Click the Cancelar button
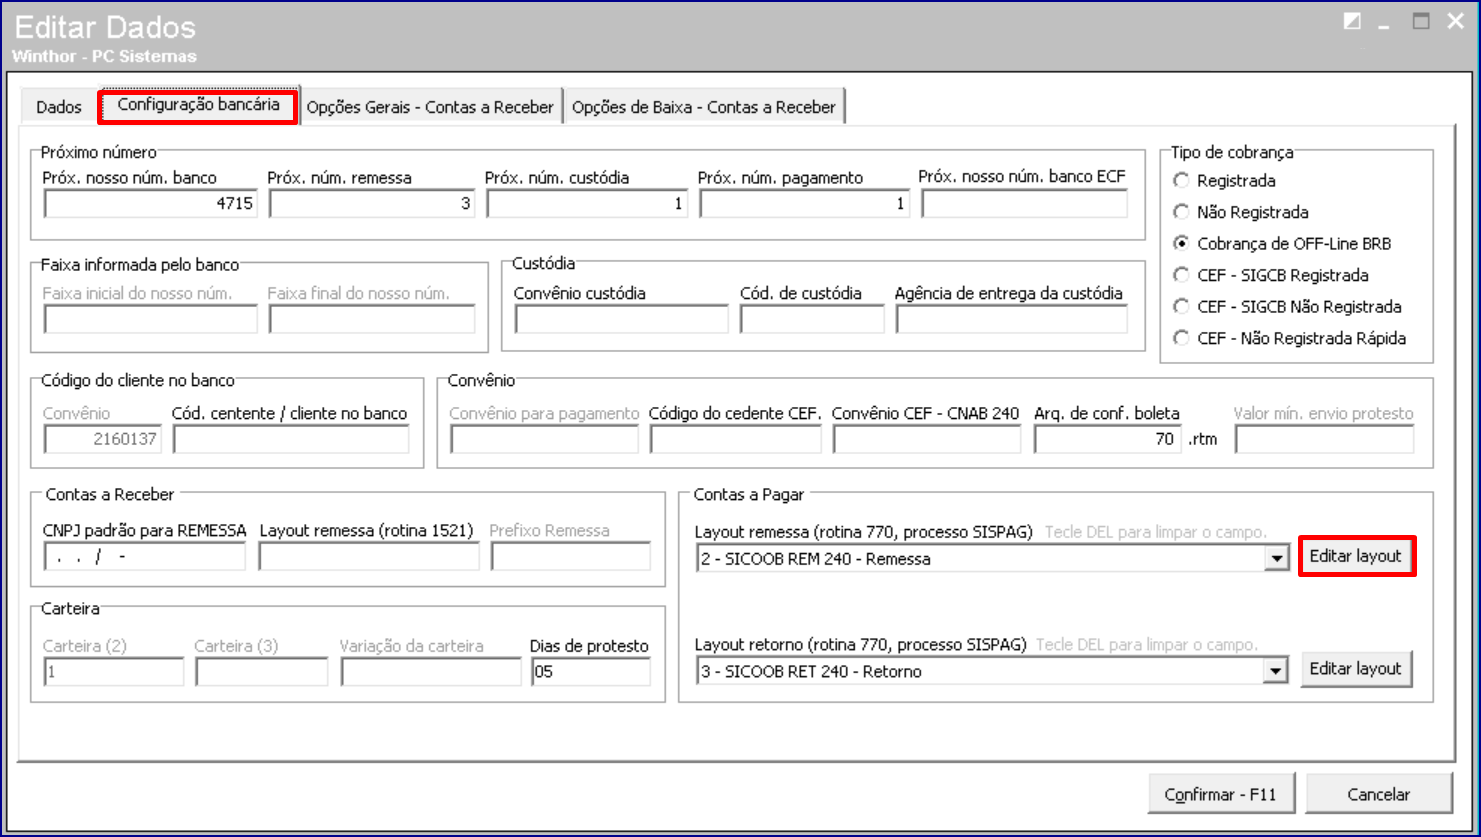Image resolution: width=1481 pixels, height=837 pixels. tap(1378, 794)
